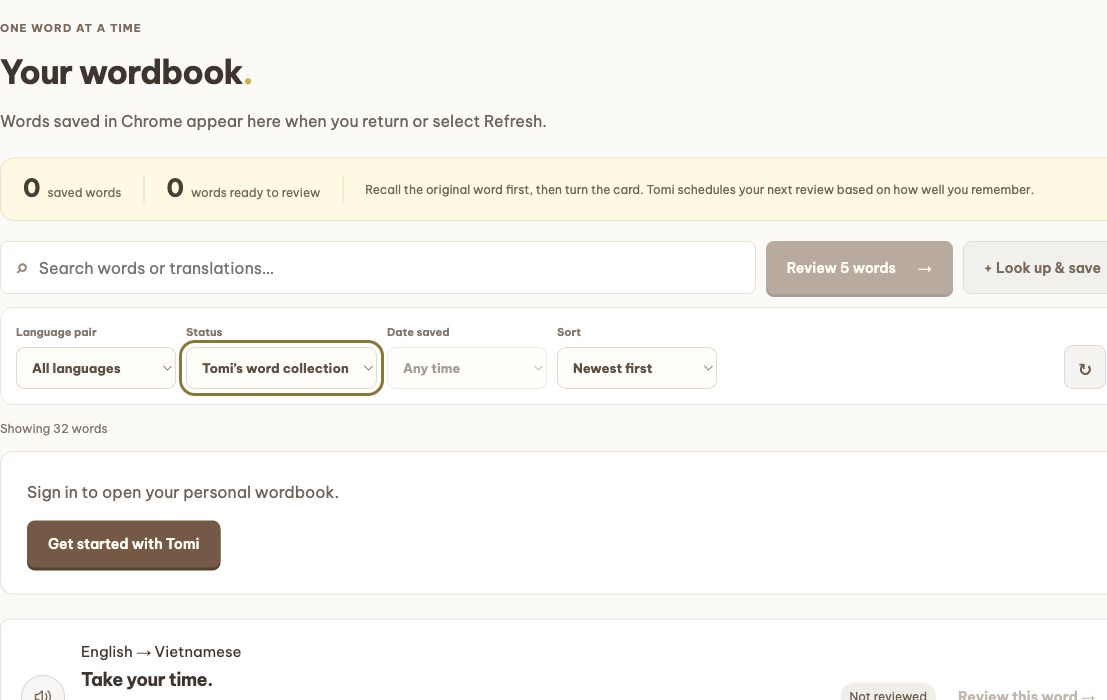Open the Sort Newest first dropdown
This screenshot has width=1107, height=700.
point(637,368)
